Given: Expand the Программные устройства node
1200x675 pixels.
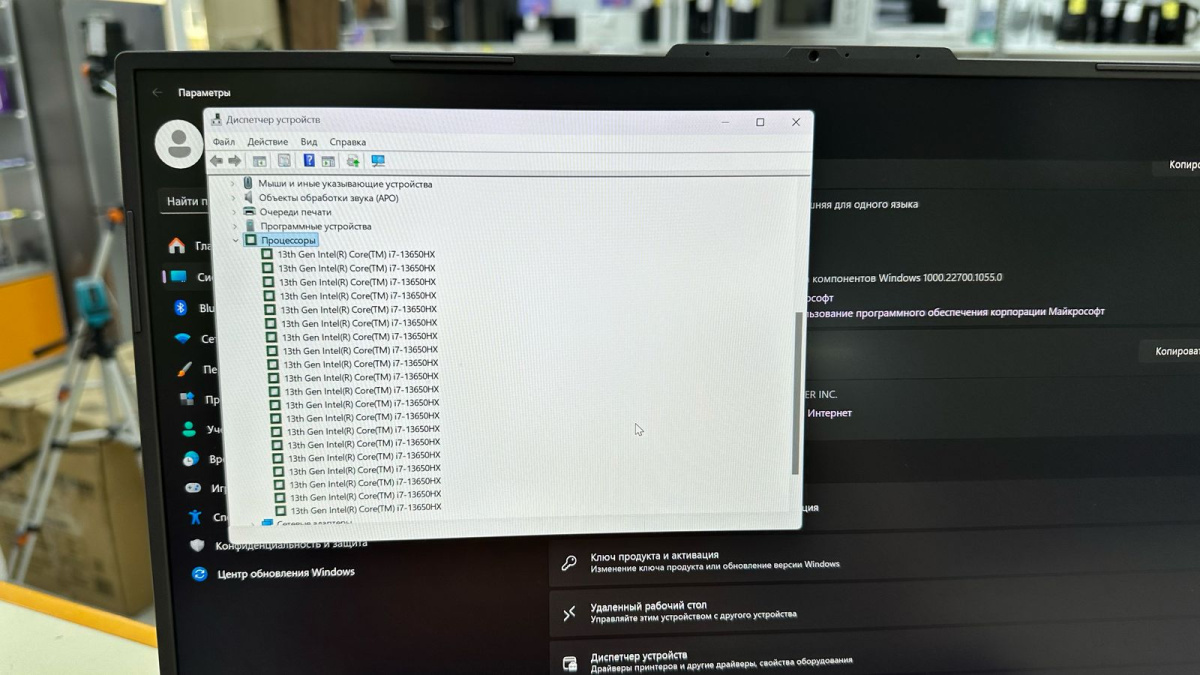Looking at the screenshot, I should (x=236, y=226).
